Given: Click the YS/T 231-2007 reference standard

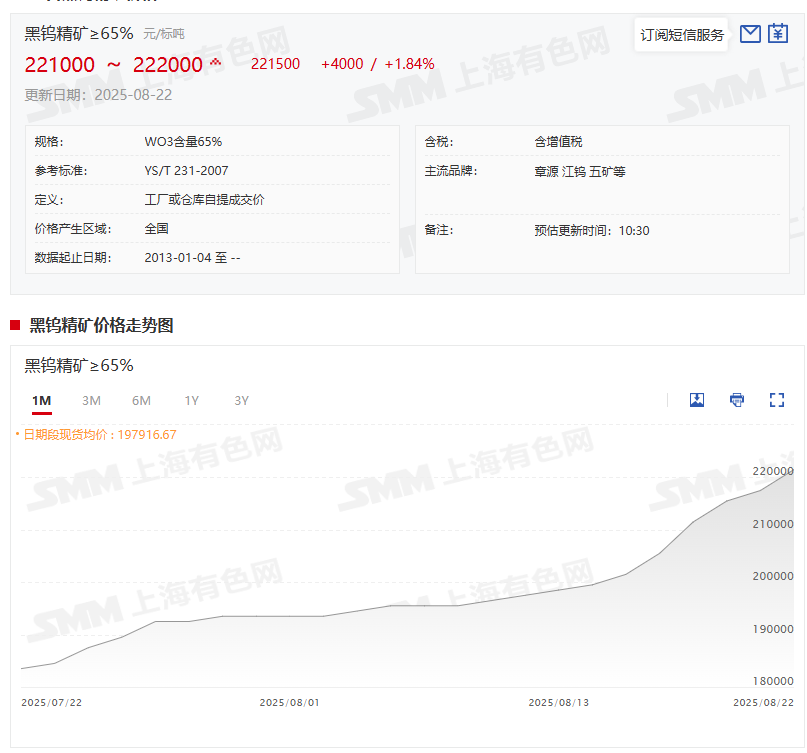Looking at the screenshot, I should coord(186,171).
